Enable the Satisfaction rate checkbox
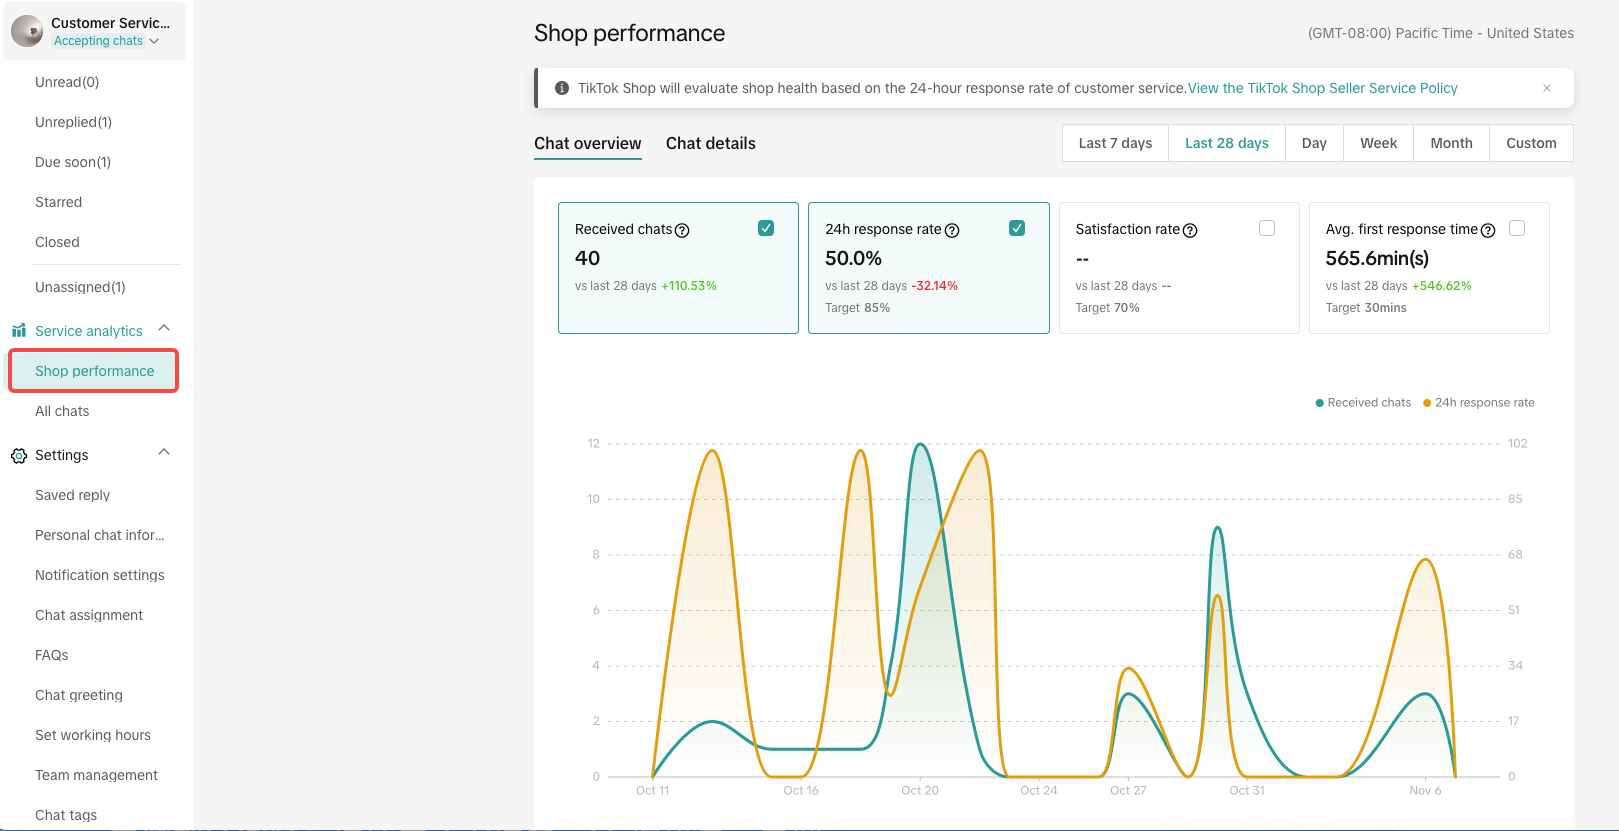The width and height of the screenshot is (1619, 831). (1267, 228)
